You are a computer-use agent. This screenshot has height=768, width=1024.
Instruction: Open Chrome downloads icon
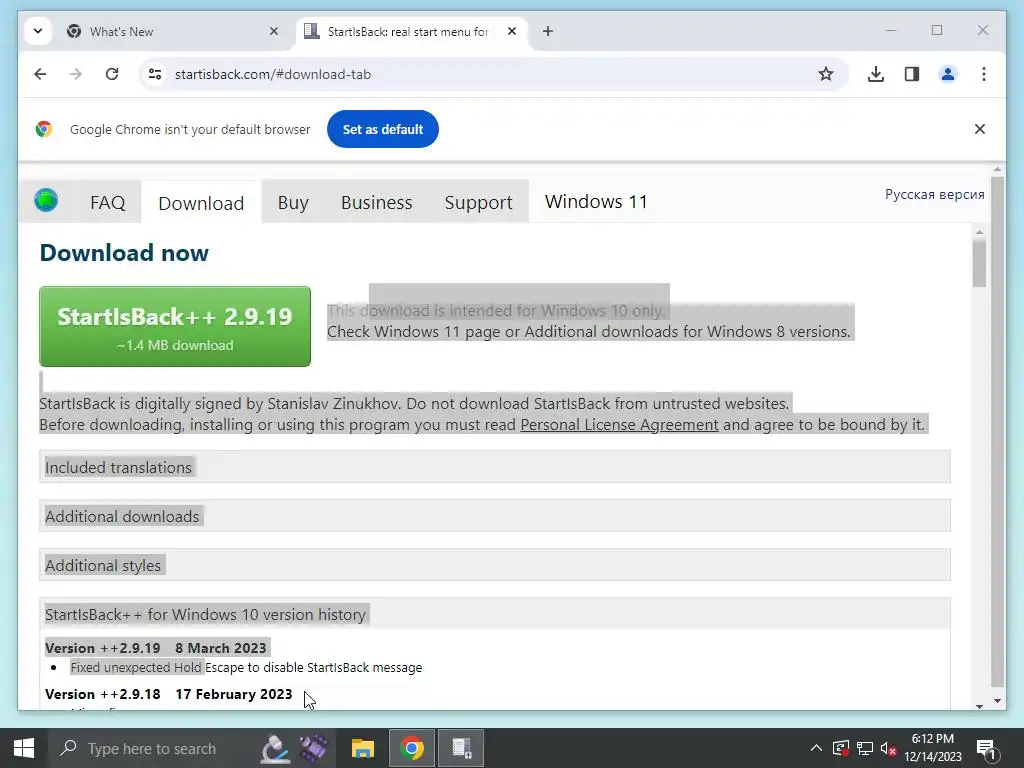click(x=876, y=74)
